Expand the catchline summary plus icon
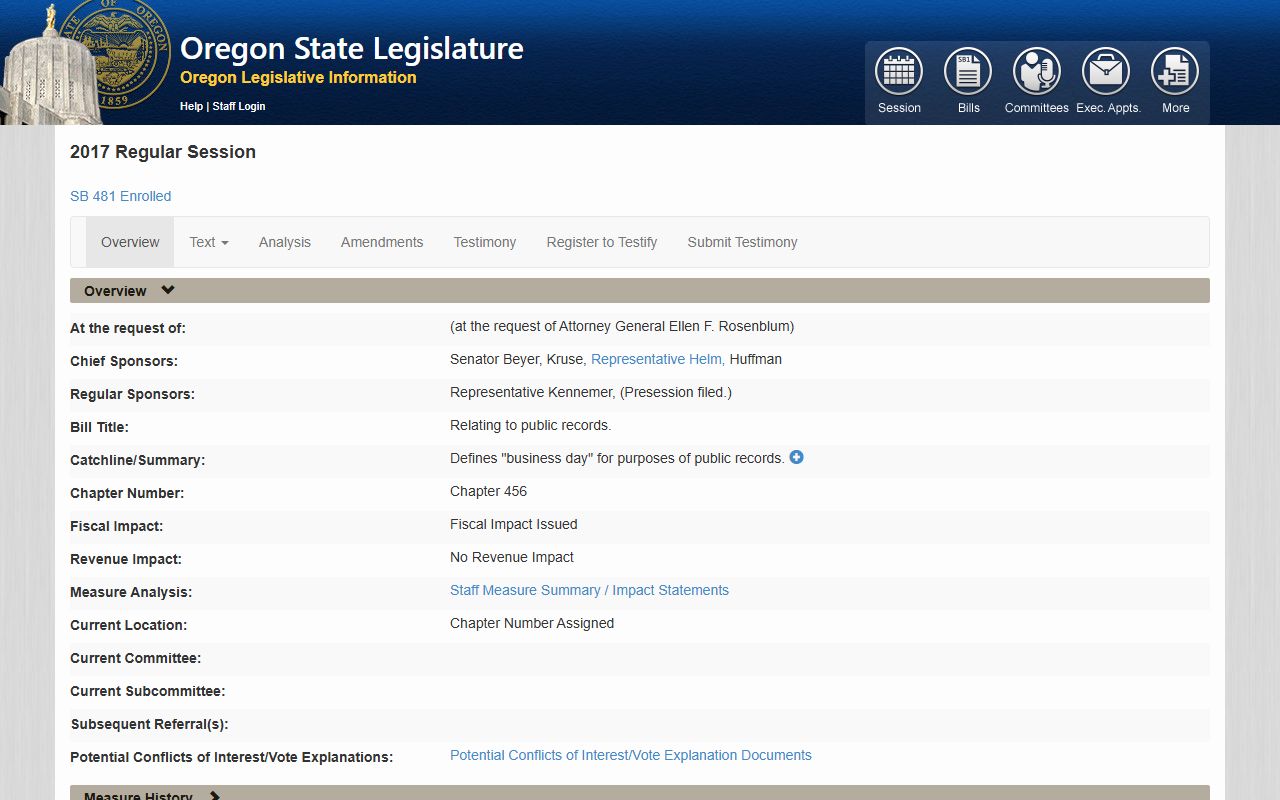The width and height of the screenshot is (1280, 800). coord(796,457)
